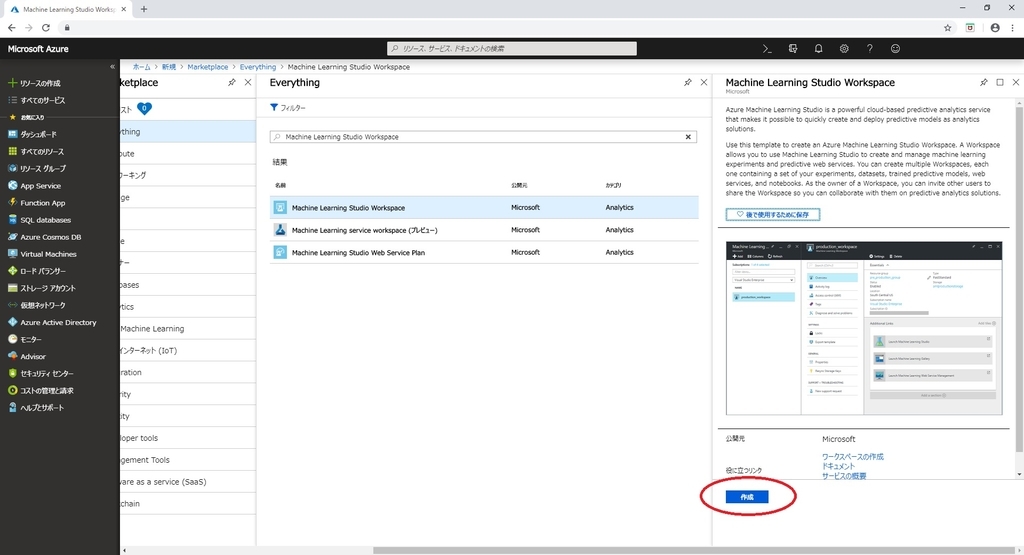Open the feedback smiley icon
This screenshot has height=555, width=1024.
click(x=895, y=49)
